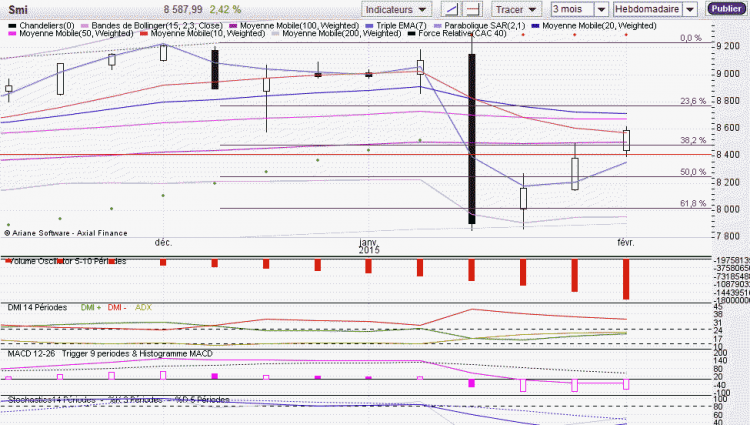
Task: Click the DMI 14 Périodes label
Action: pyautogui.click(x=37, y=307)
